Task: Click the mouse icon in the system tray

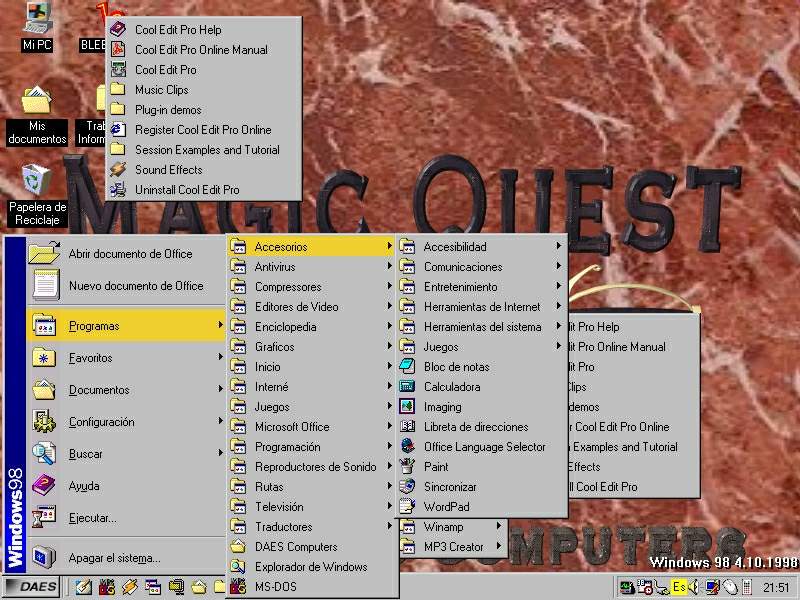Action: pyautogui.click(x=731, y=587)
